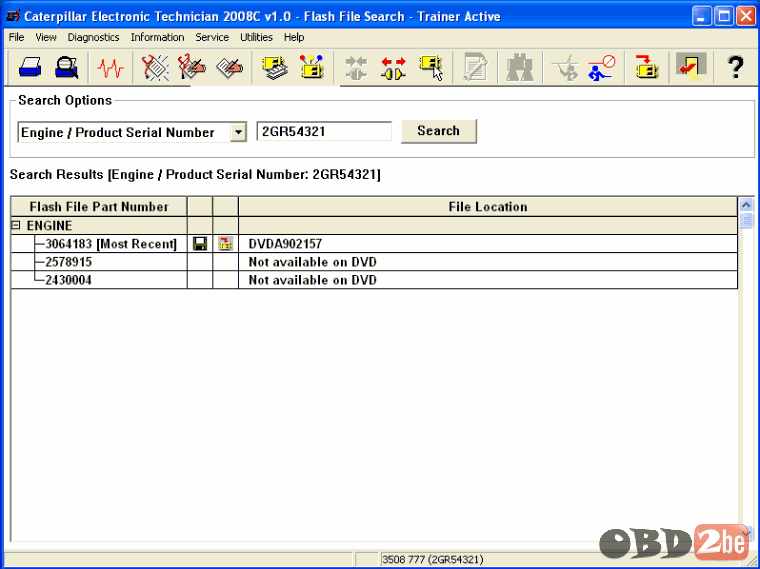Click the grayed Connect plug icon

click(x=356, y=67)
